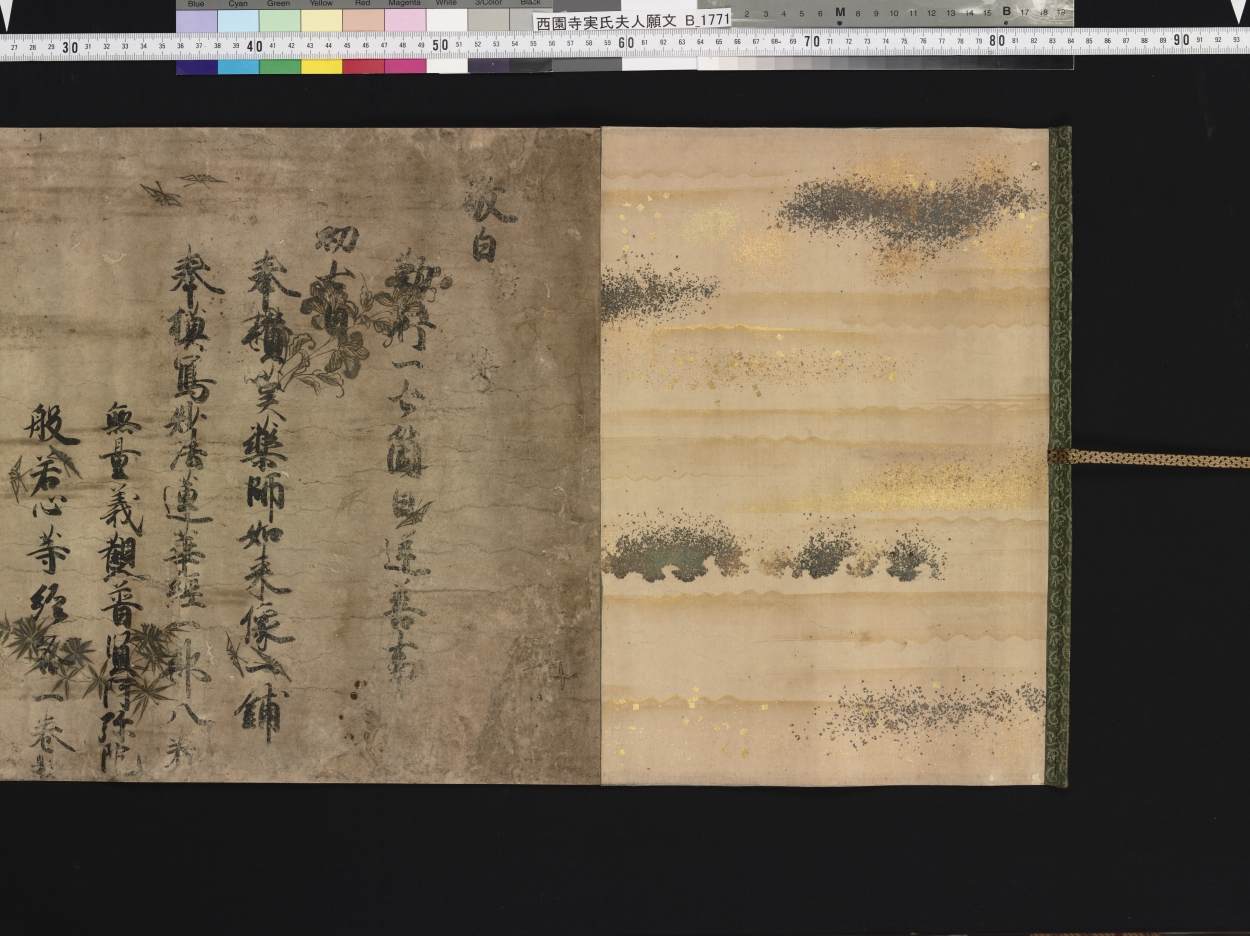Pick the pink patch under 'Magenta'
This screenshot has height=936, width=1250.
click(x=405, y=20)
